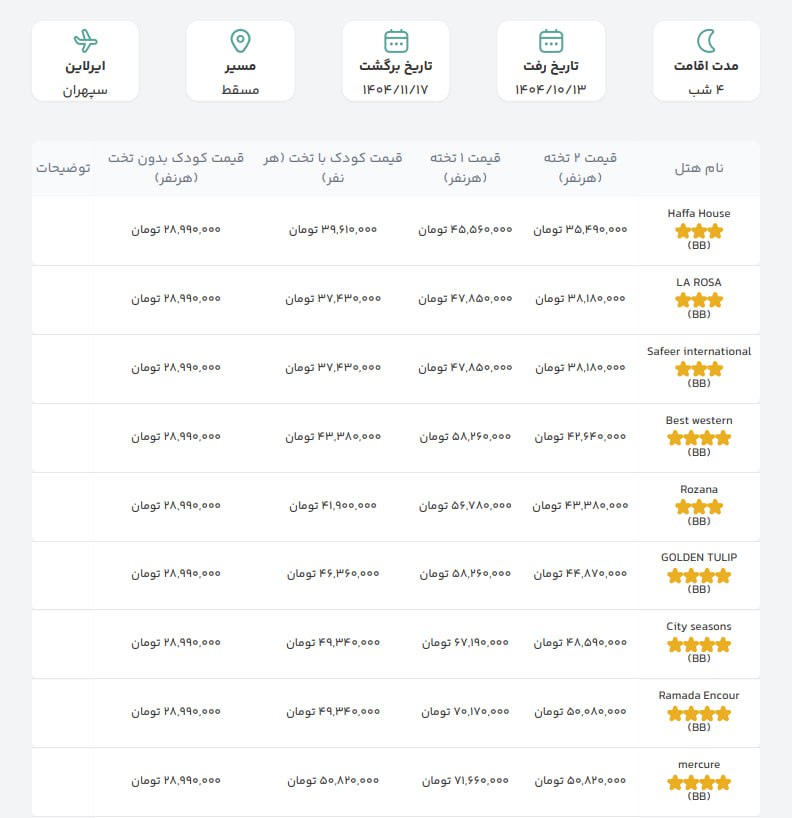The image size is (792, 818).
Task: Click the moon stay duration icon
Action: [x=707, y=41]
